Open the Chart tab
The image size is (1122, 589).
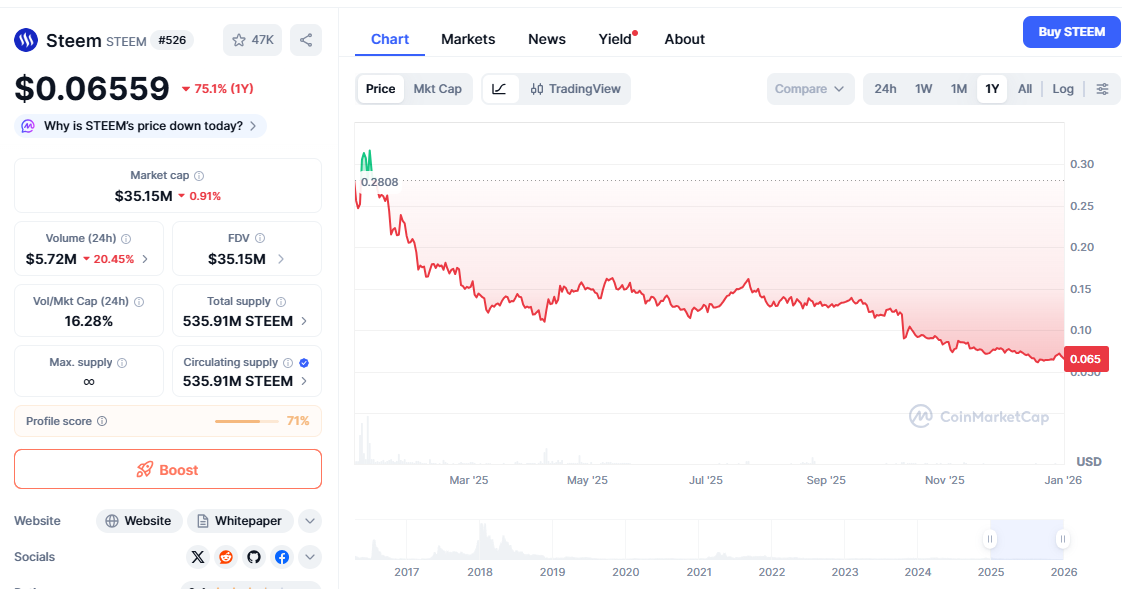click(x=390, y=39)
